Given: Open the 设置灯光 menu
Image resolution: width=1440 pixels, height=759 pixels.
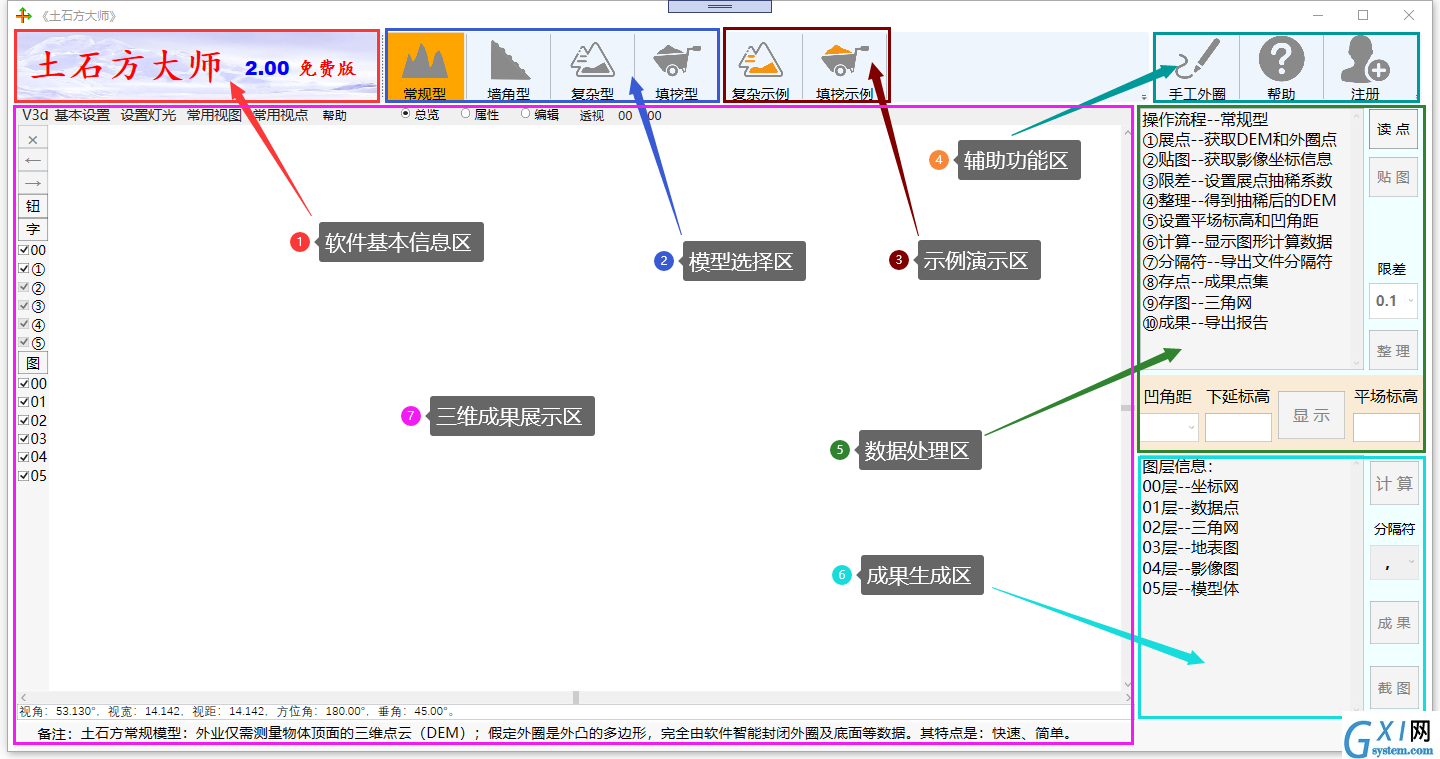Looking at the screenshot, I should 148,115.
